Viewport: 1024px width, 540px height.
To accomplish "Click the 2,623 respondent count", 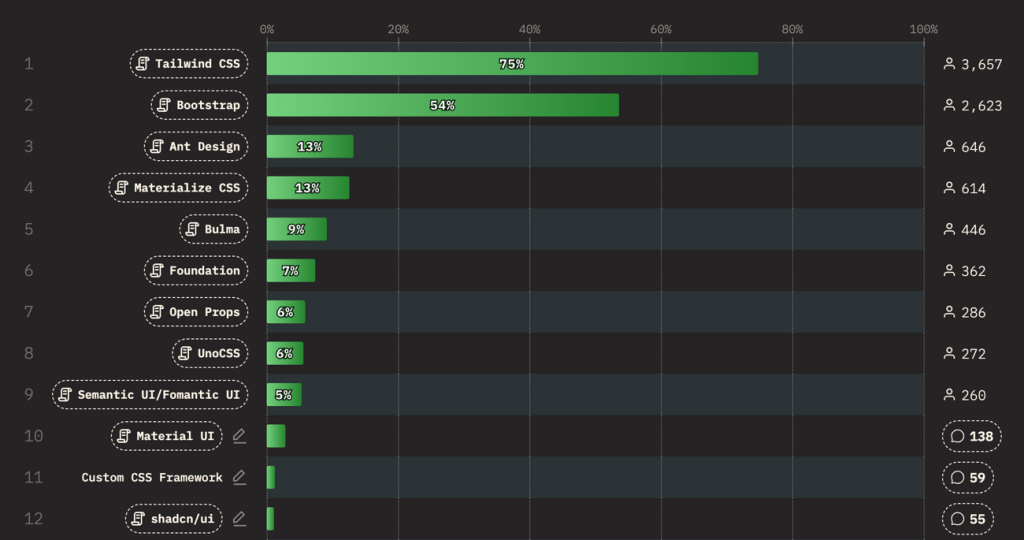I will [982, 106].
